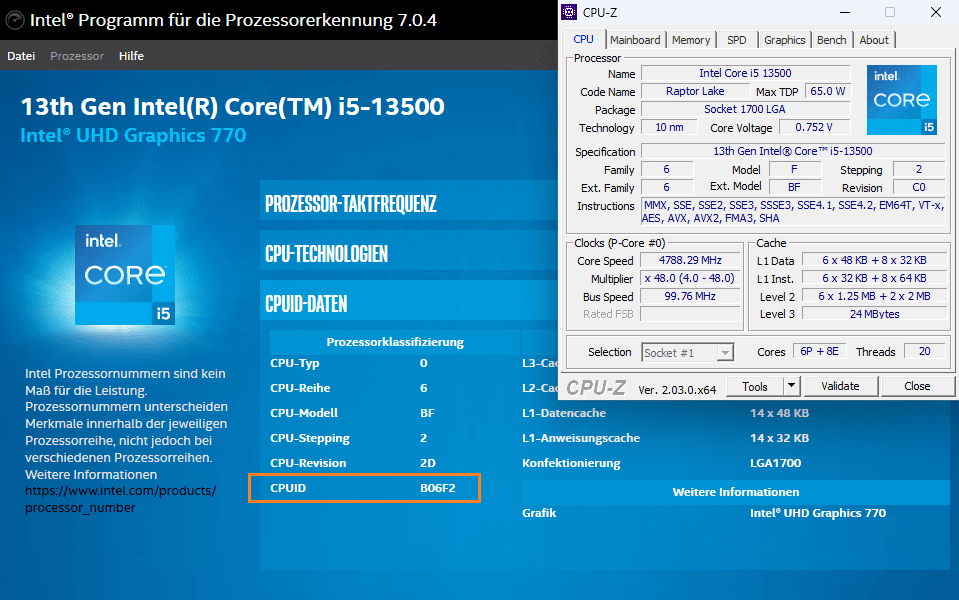Click the Max TDP value 65.0 W
The height and width of the screenshot is (600, 959).
click(x=828, y=91)
